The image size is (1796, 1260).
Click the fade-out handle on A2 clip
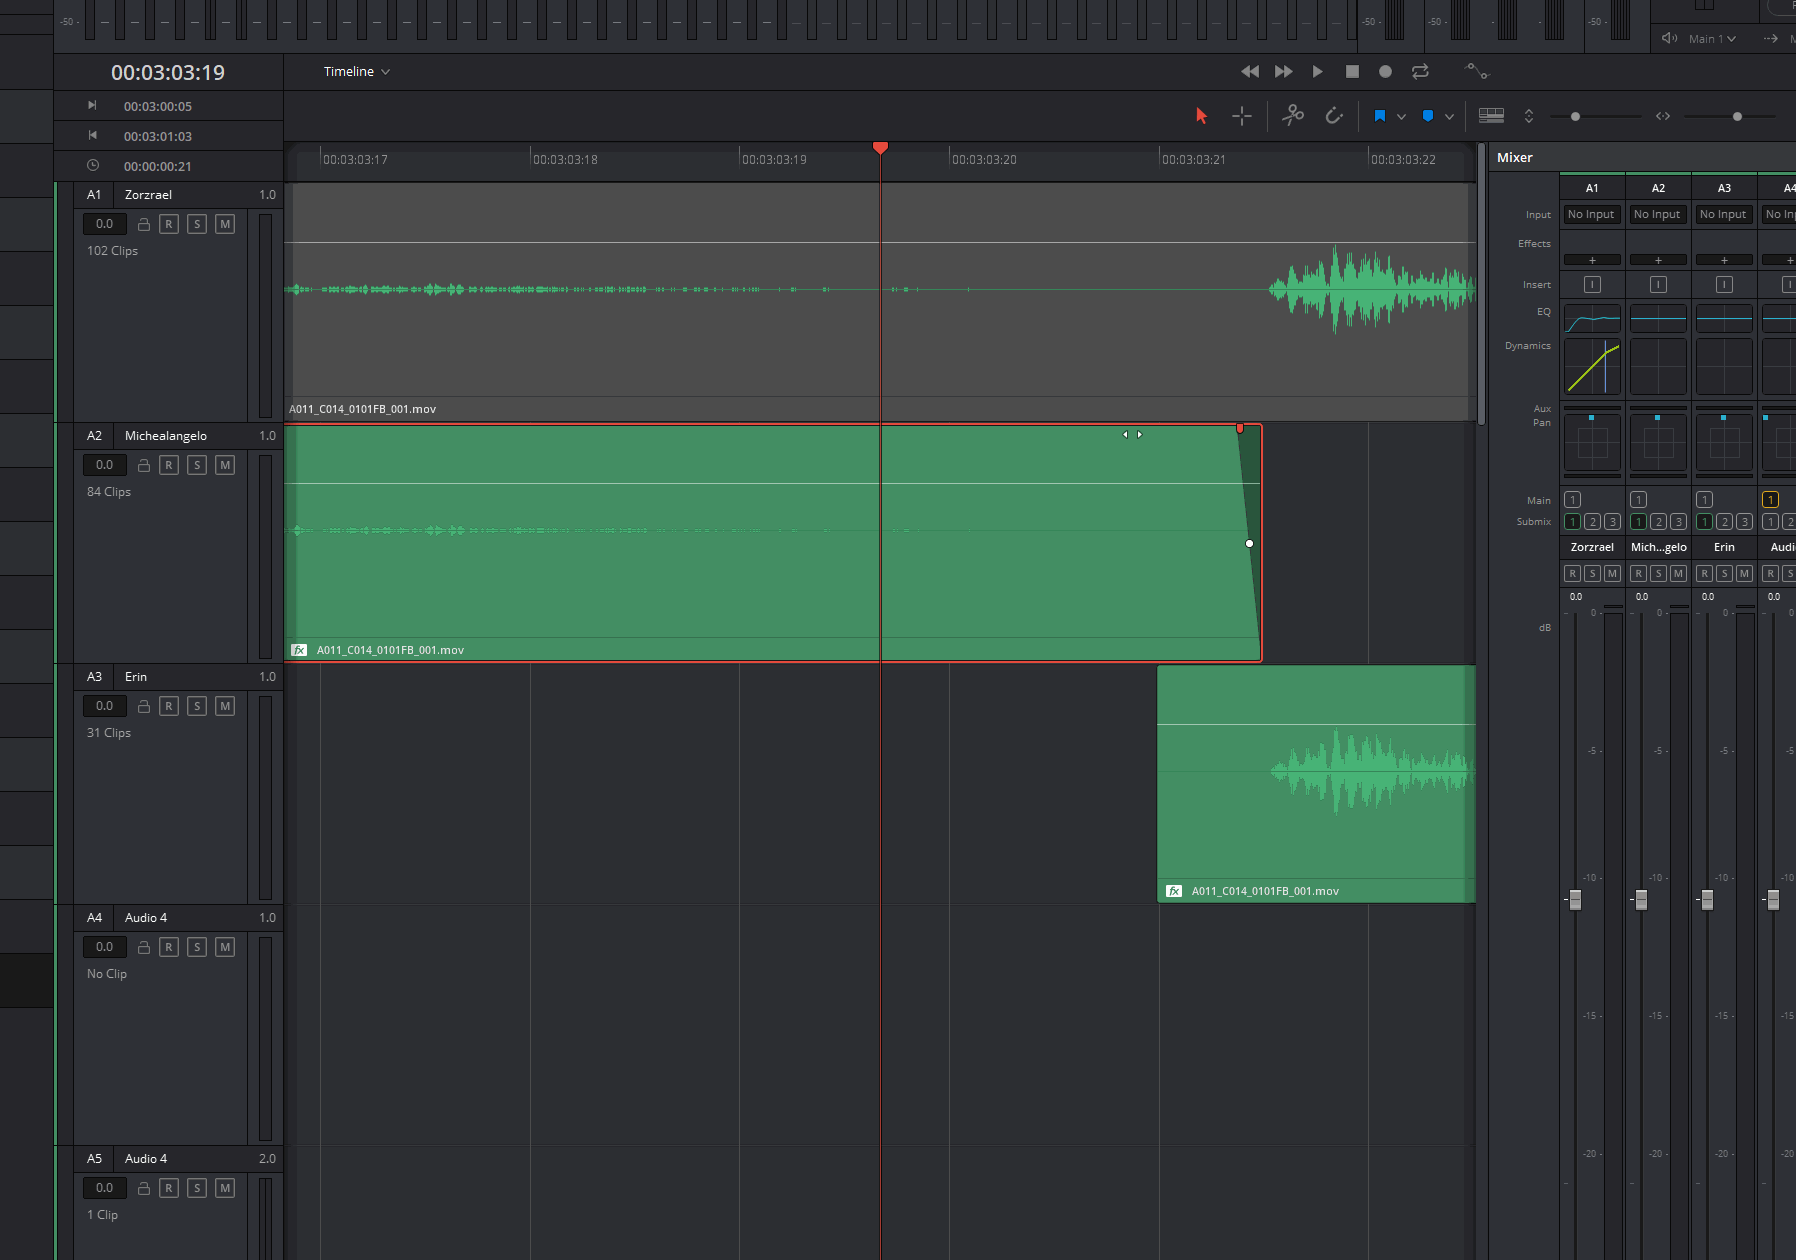(1240, 428)
